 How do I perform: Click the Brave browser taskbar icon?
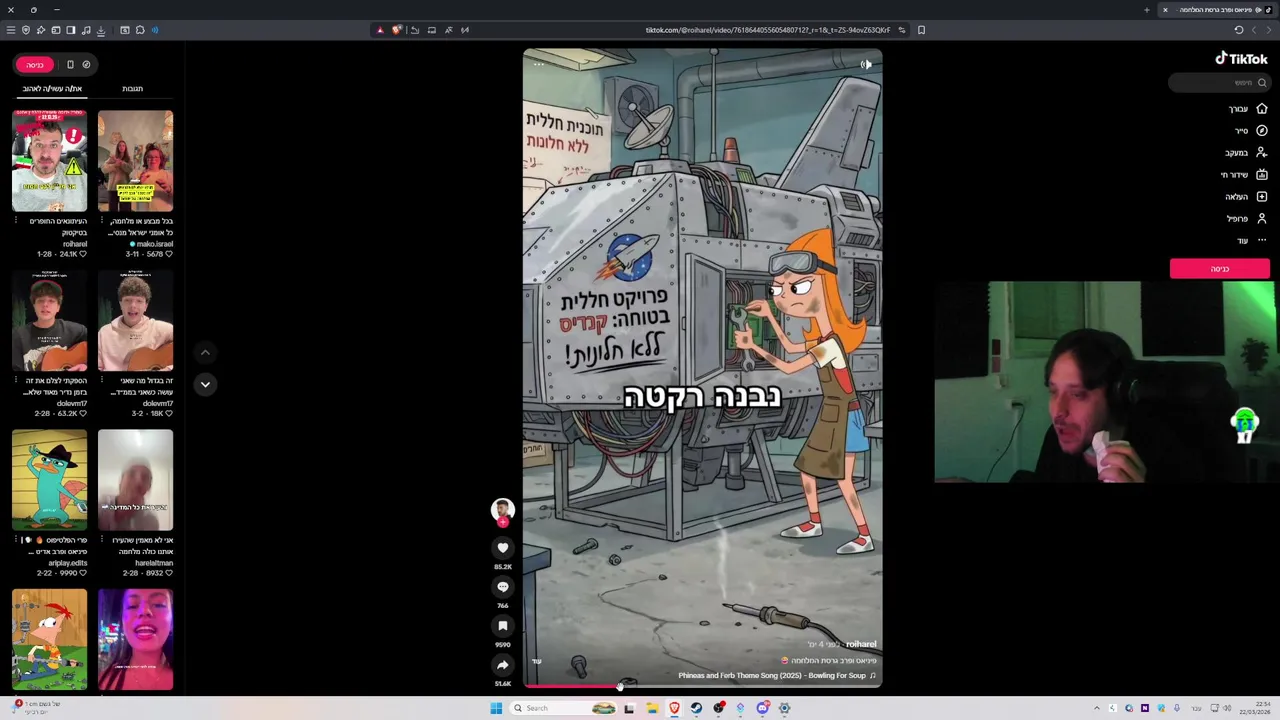[674, 708]
